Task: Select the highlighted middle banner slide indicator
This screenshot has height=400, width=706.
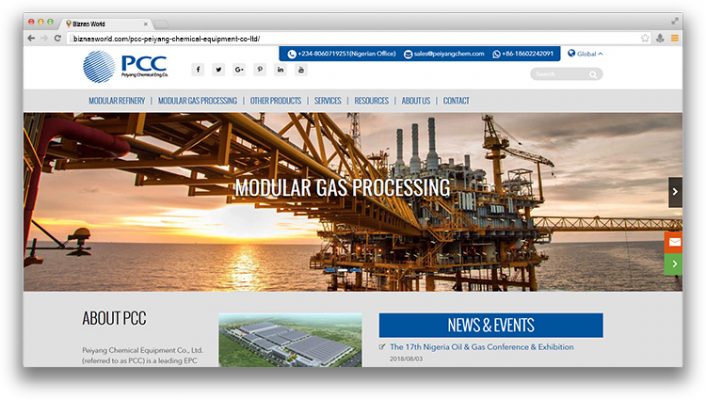Action: tap(343, 270)
